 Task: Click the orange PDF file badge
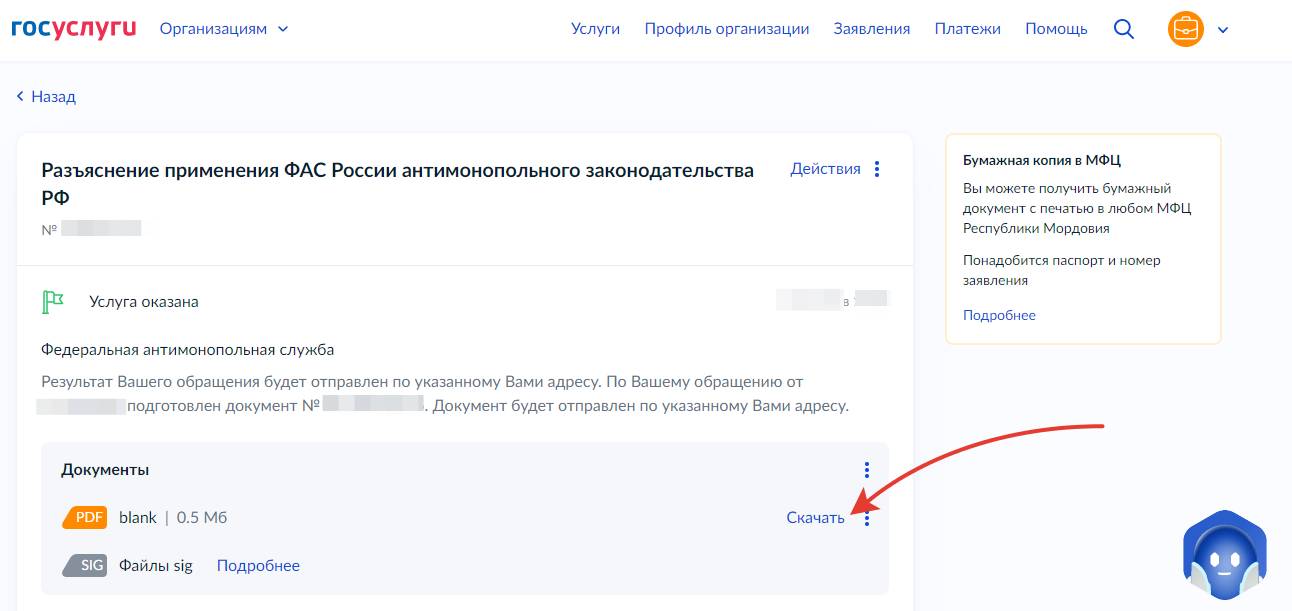pos(85,517)
